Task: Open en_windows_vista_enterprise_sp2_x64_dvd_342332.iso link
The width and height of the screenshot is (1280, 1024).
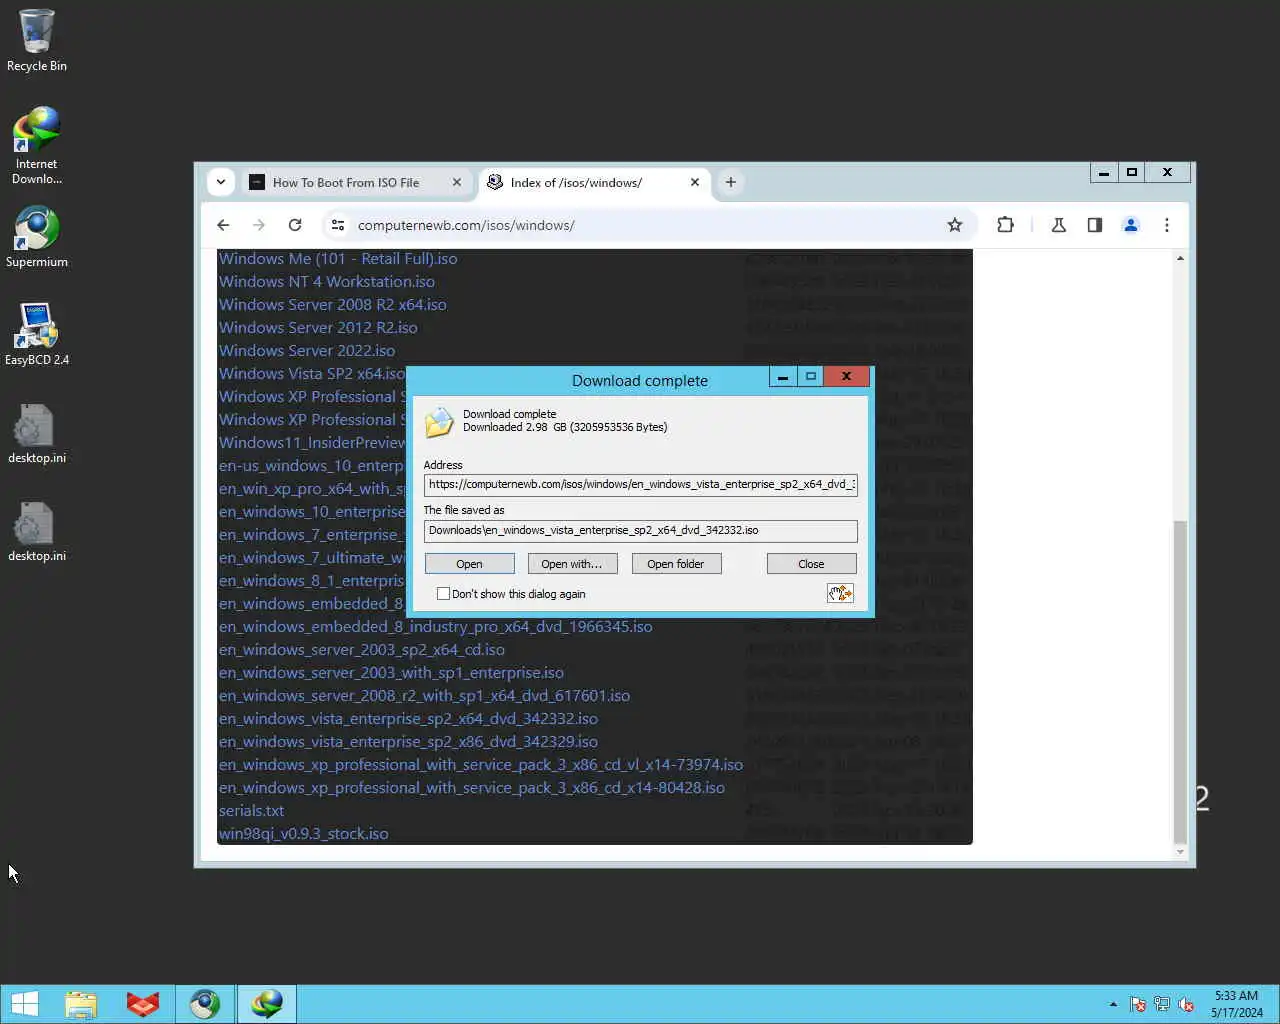Action: pos(408,719)
